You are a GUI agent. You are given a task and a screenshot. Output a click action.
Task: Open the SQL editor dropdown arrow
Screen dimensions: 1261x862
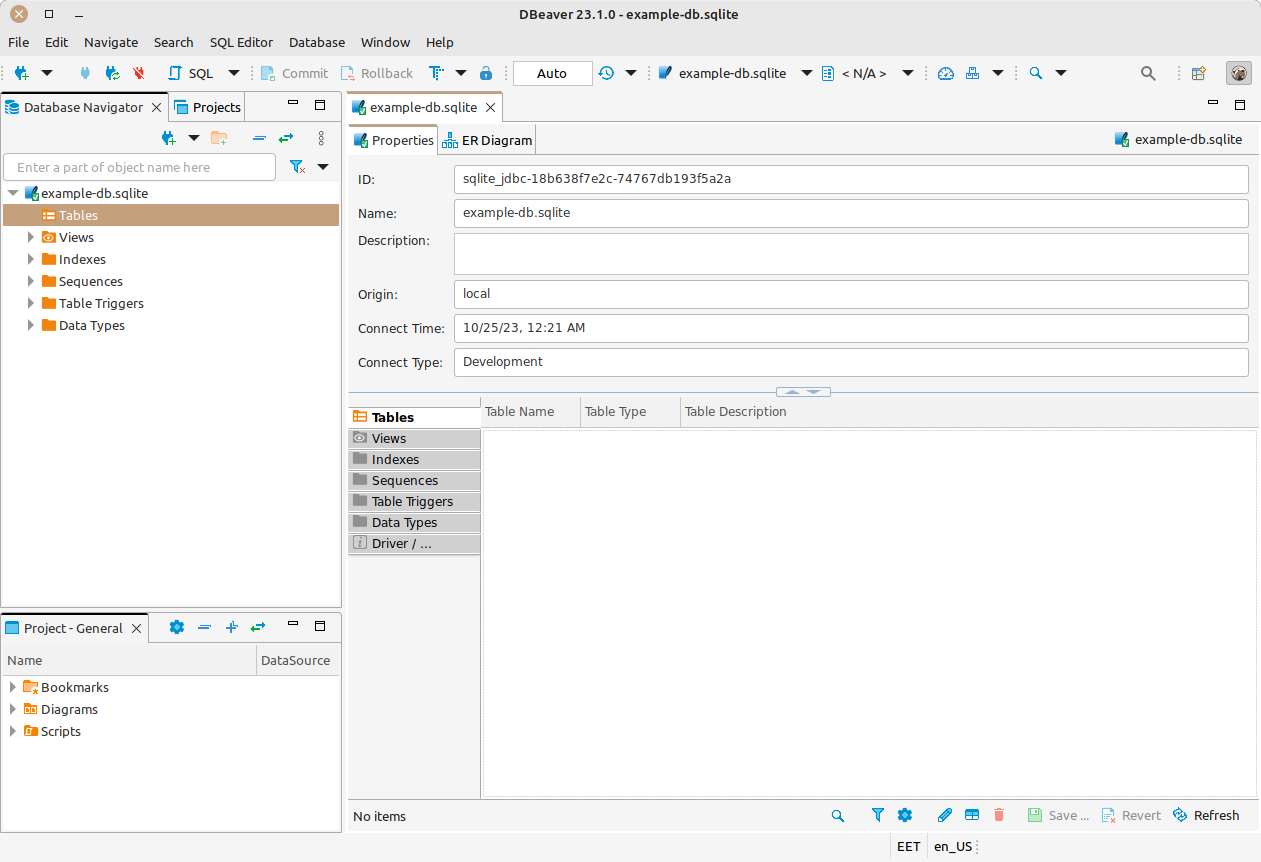[234, 73]
